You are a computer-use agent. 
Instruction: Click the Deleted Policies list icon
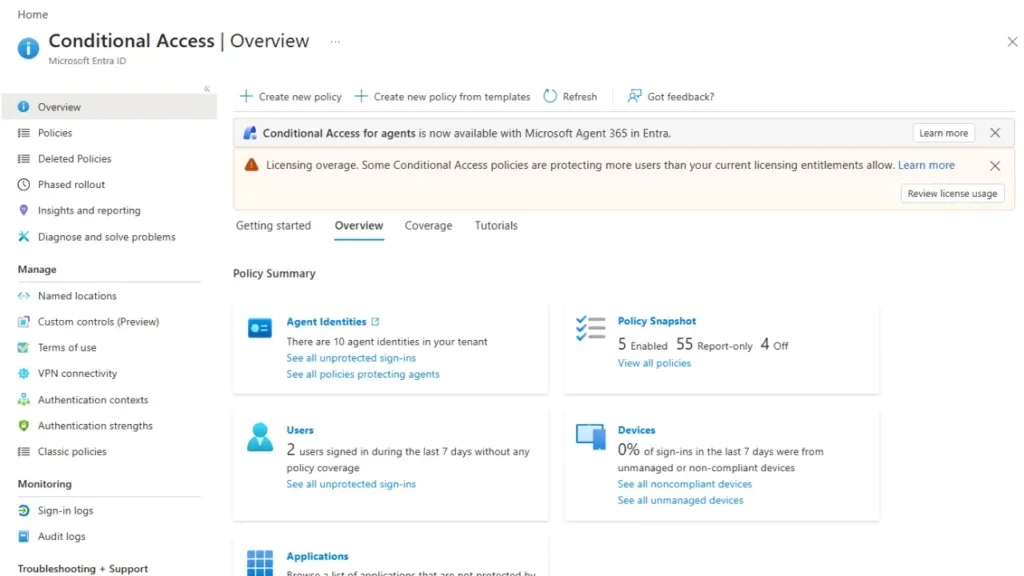[x=24, y=159]
